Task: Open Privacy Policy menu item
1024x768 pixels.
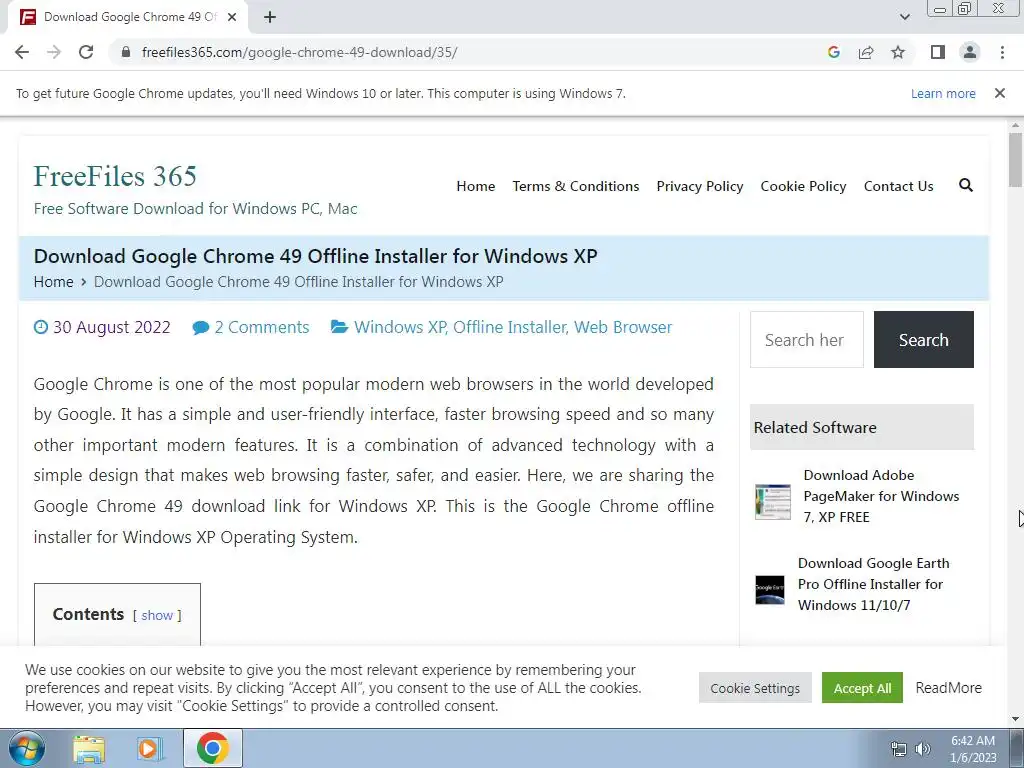Action: (x=699, y=186)
